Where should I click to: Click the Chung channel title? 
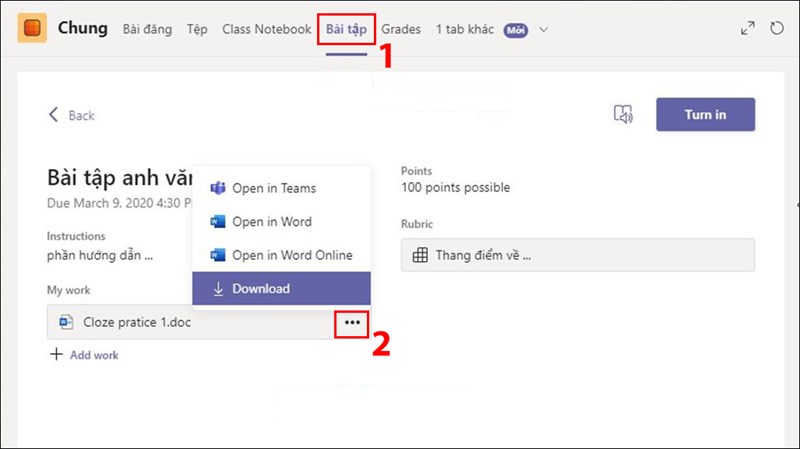[83, 28]
